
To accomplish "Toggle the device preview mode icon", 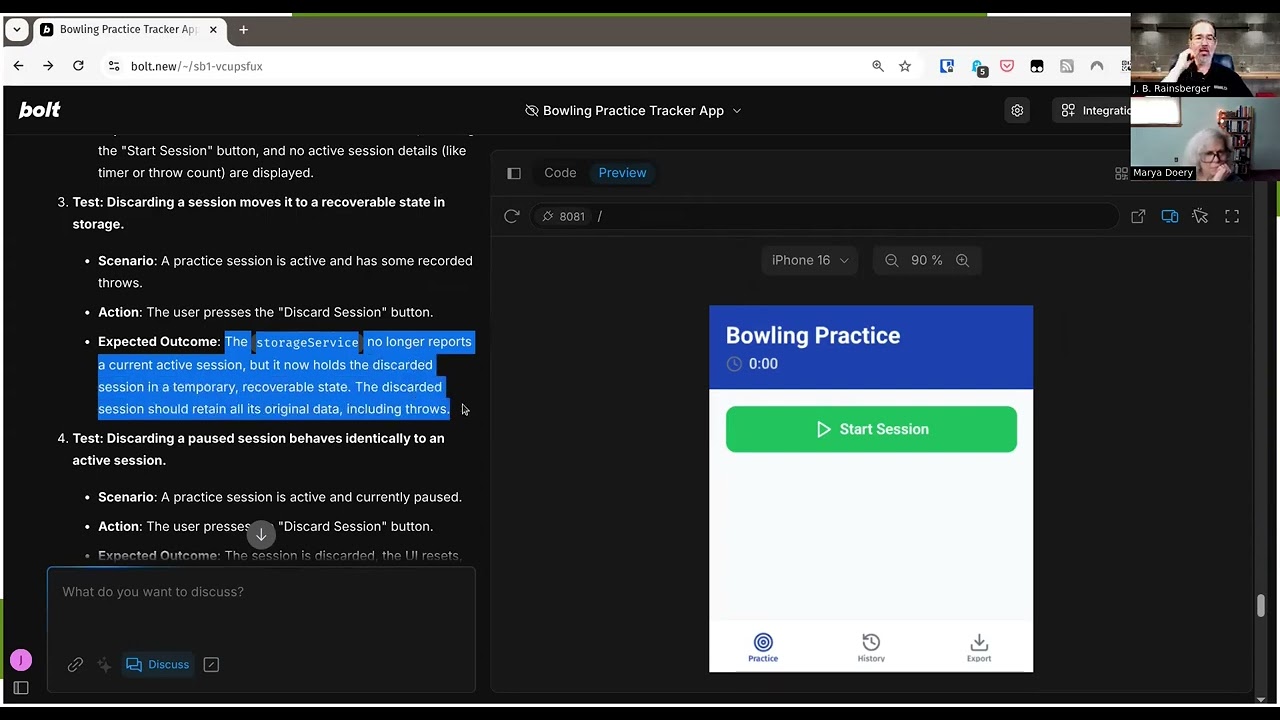I will (x=1169, y=216).
